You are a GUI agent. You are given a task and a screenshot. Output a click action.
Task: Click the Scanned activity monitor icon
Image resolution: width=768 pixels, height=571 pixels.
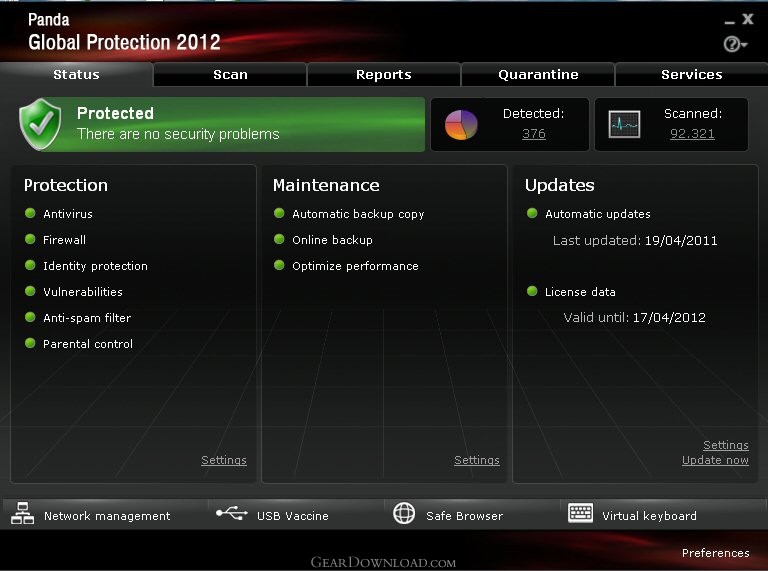[624, 124]
